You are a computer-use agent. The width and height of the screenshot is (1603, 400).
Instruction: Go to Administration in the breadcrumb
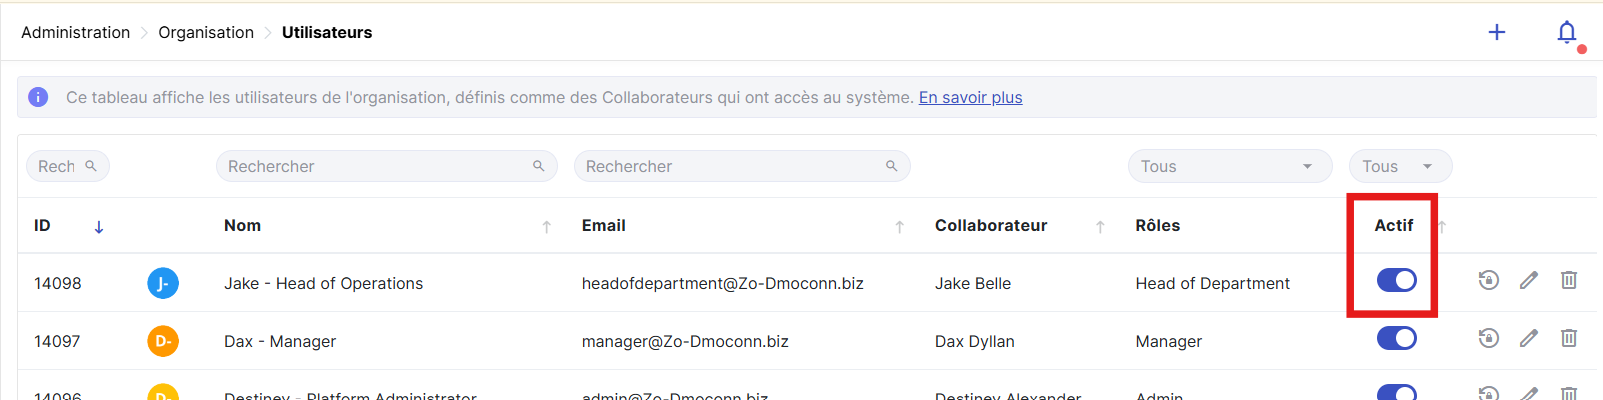pos(75,32)
